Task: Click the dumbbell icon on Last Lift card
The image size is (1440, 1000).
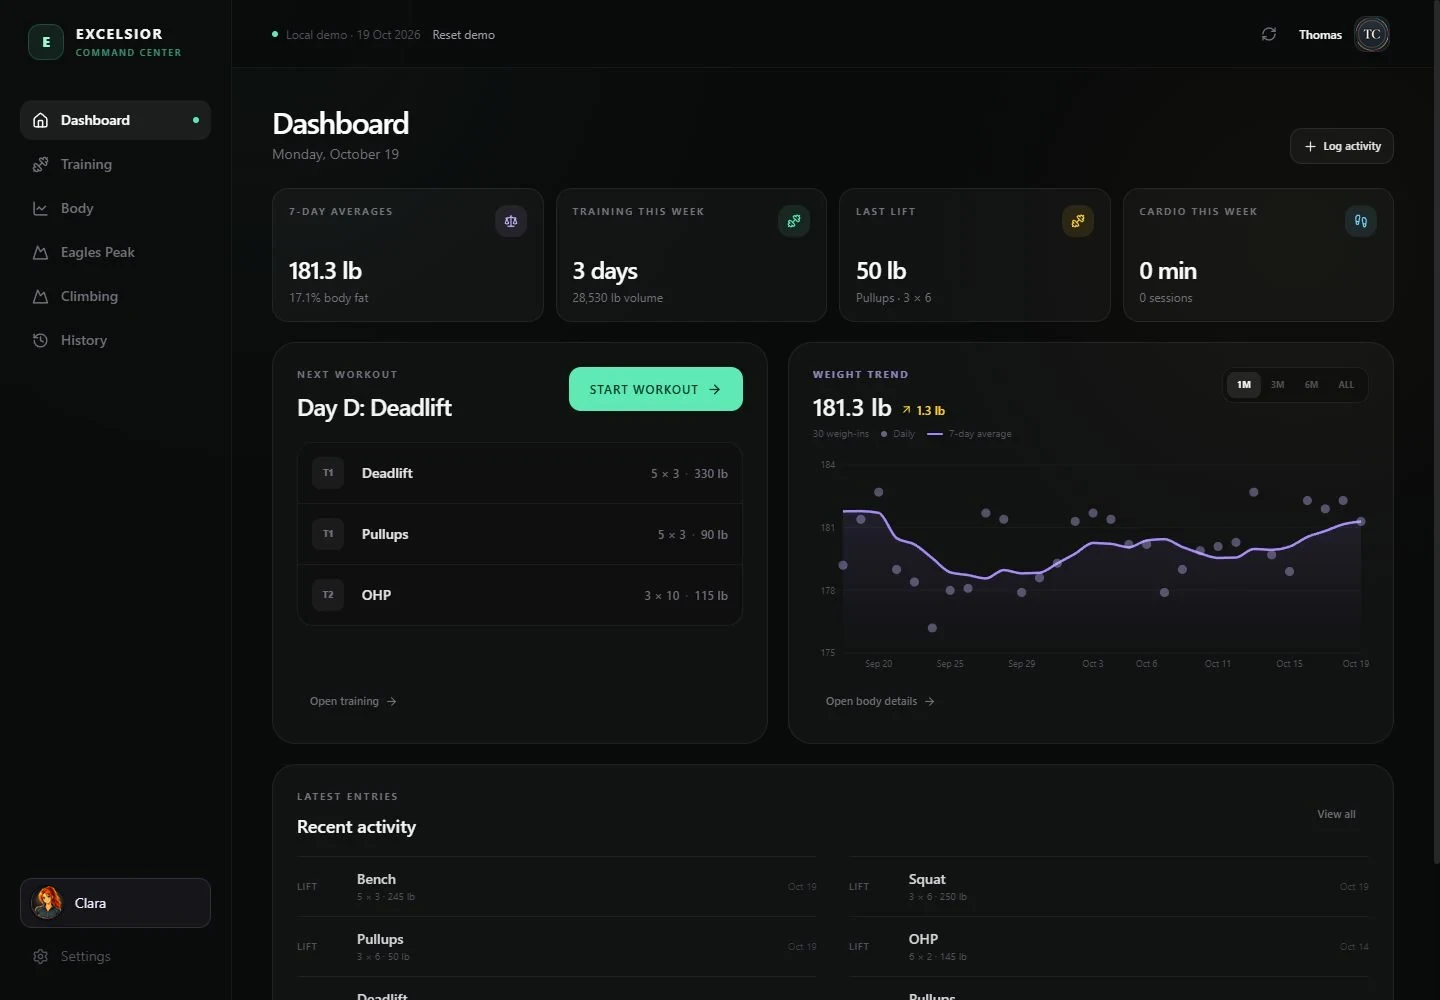Action: [x=1078, y=221]
